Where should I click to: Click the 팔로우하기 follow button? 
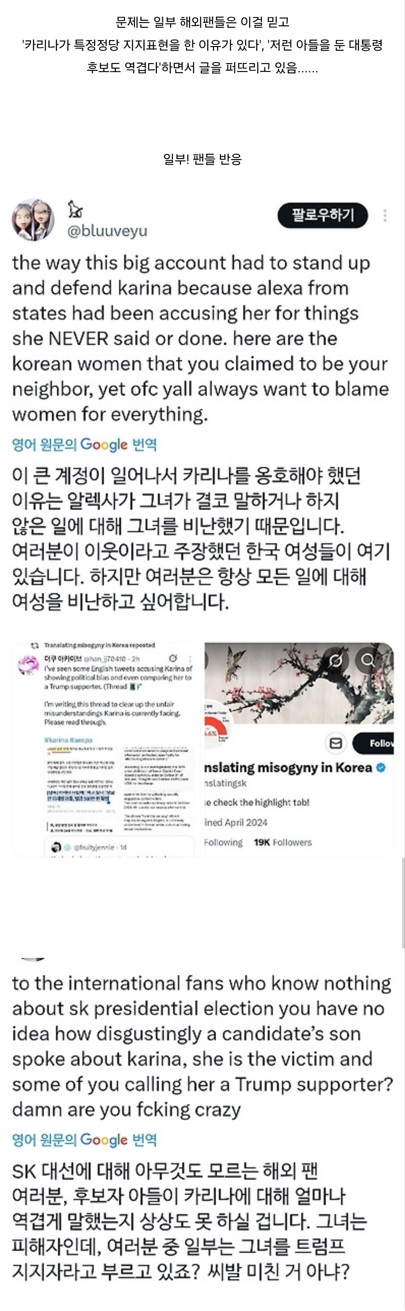coord(322,215)
